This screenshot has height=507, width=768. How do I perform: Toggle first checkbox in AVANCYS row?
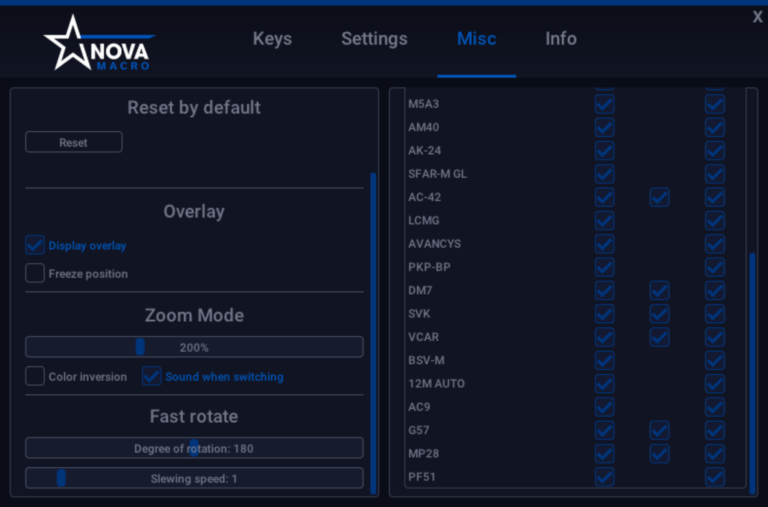click(x=605, y=244)
